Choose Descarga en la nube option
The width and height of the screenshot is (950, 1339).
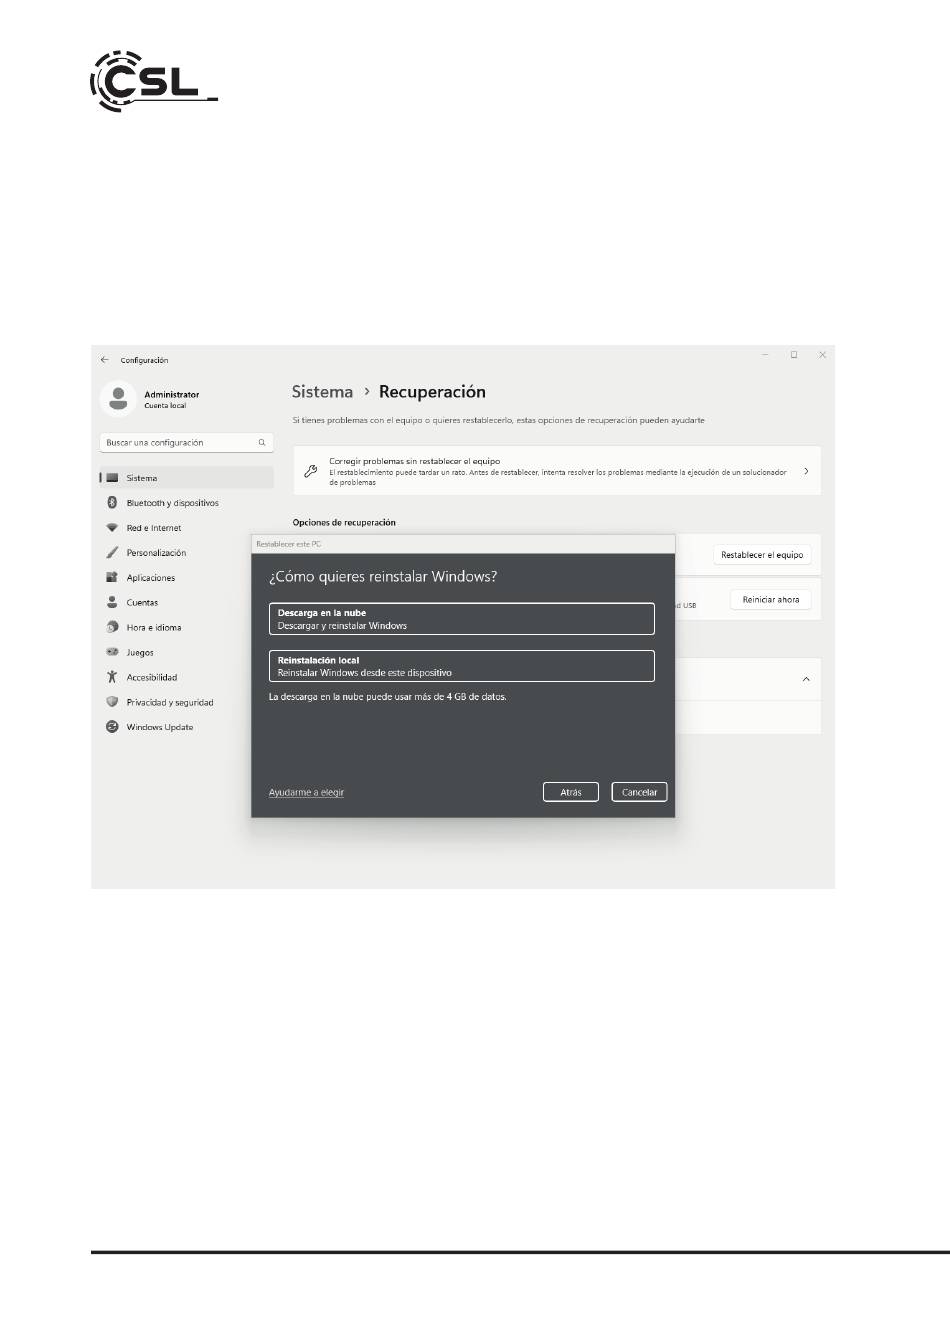(x=462, y=619)
